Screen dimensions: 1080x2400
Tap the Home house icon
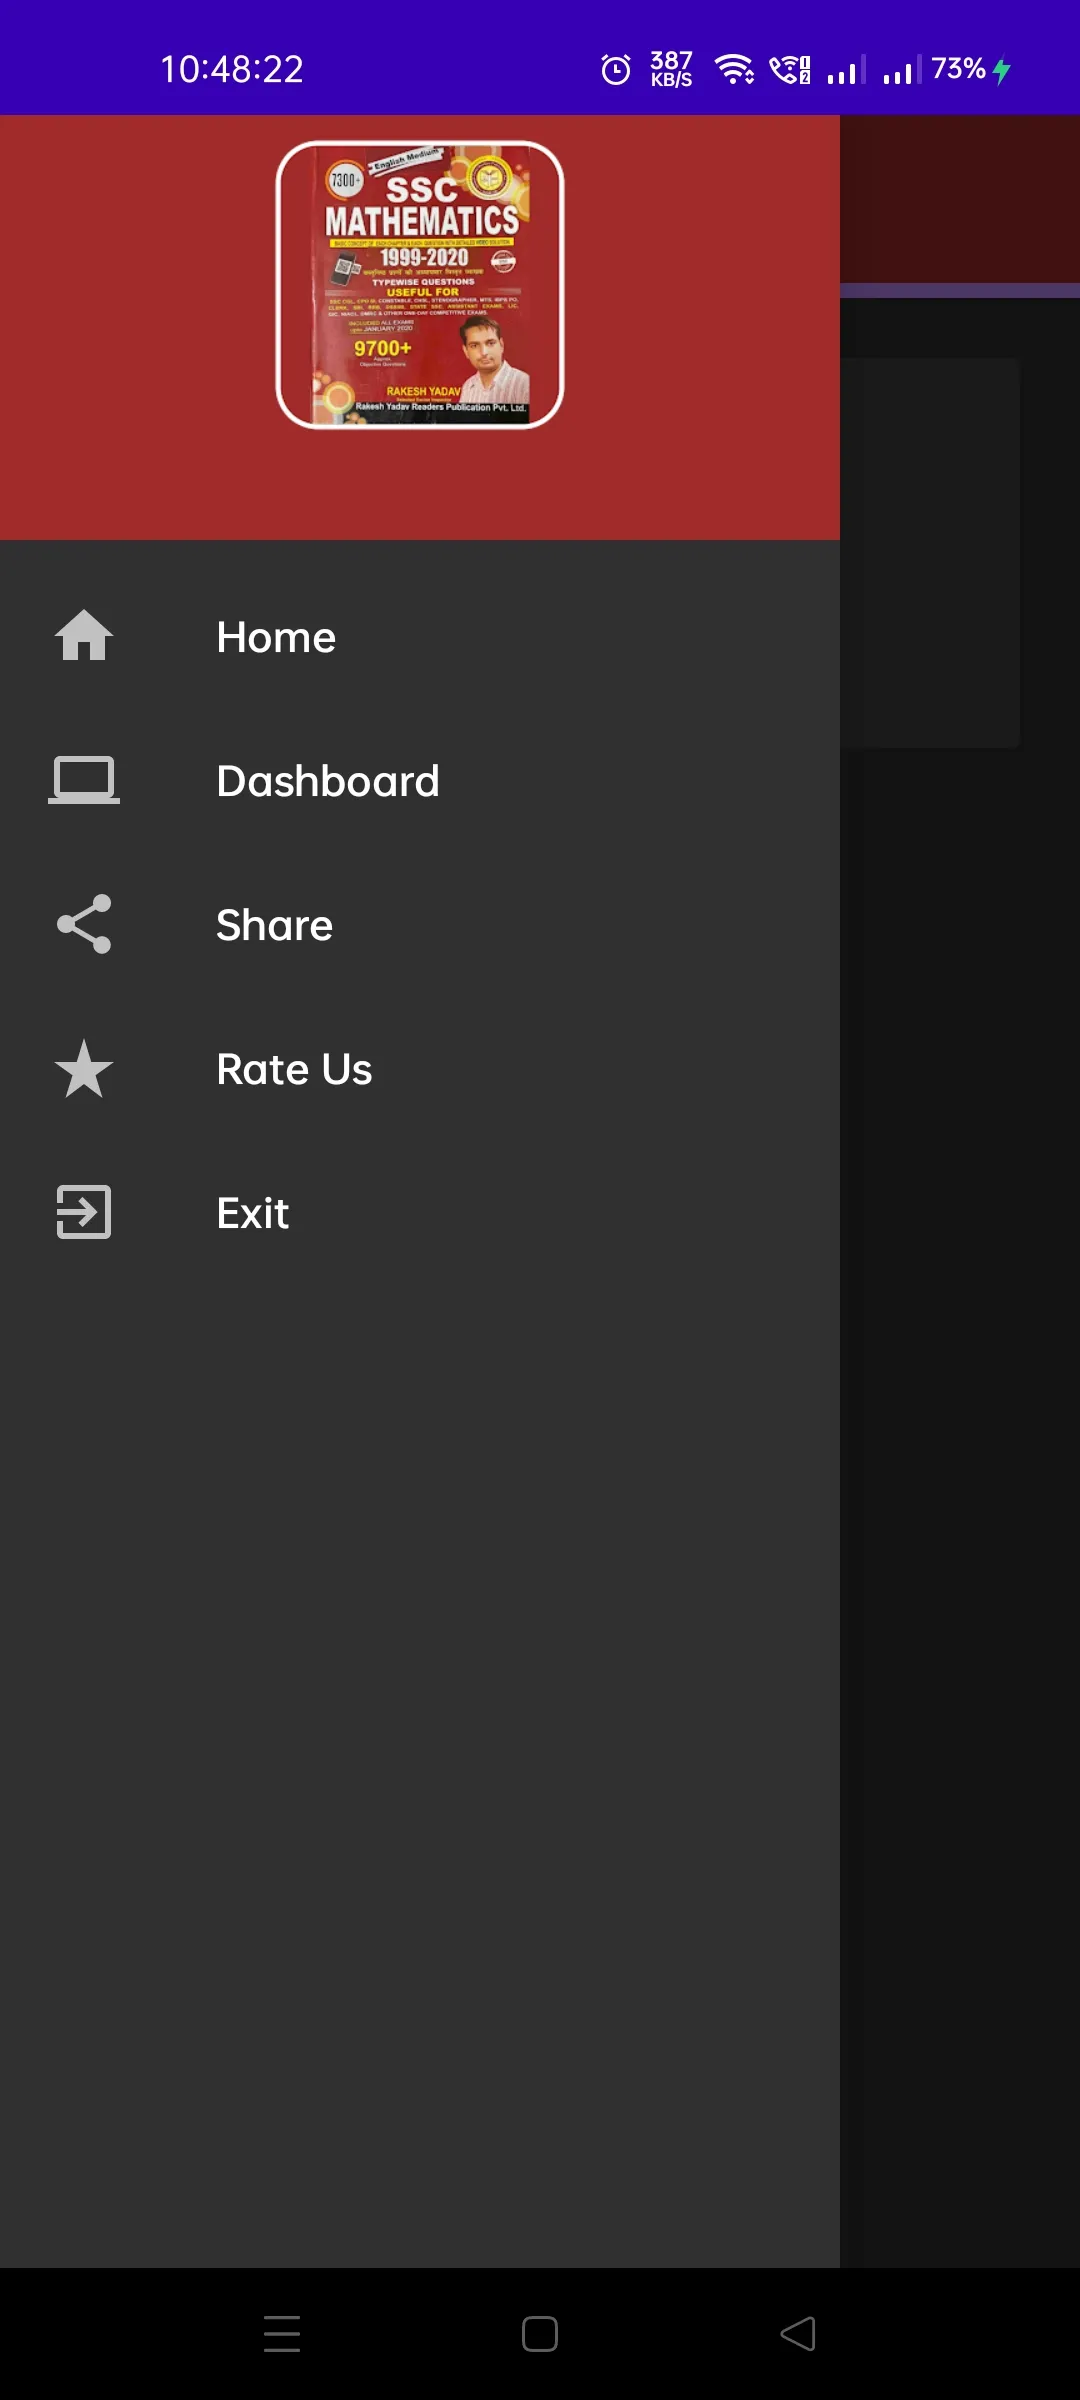tap(84, 636)
